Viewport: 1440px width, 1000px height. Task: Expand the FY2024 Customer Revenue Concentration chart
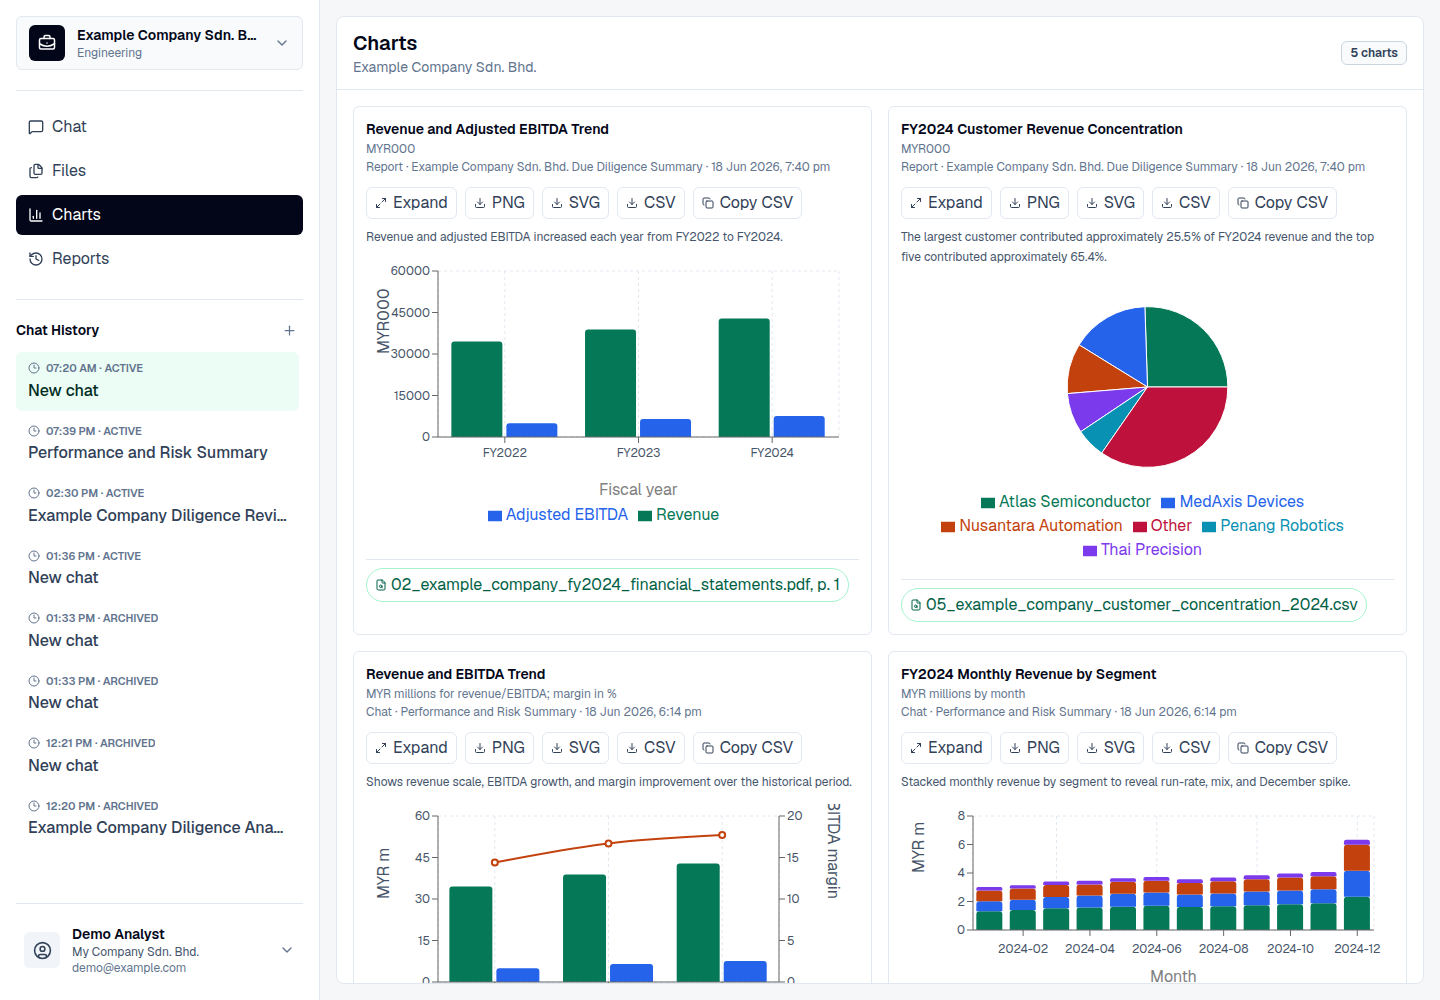[x=946, y=203]
